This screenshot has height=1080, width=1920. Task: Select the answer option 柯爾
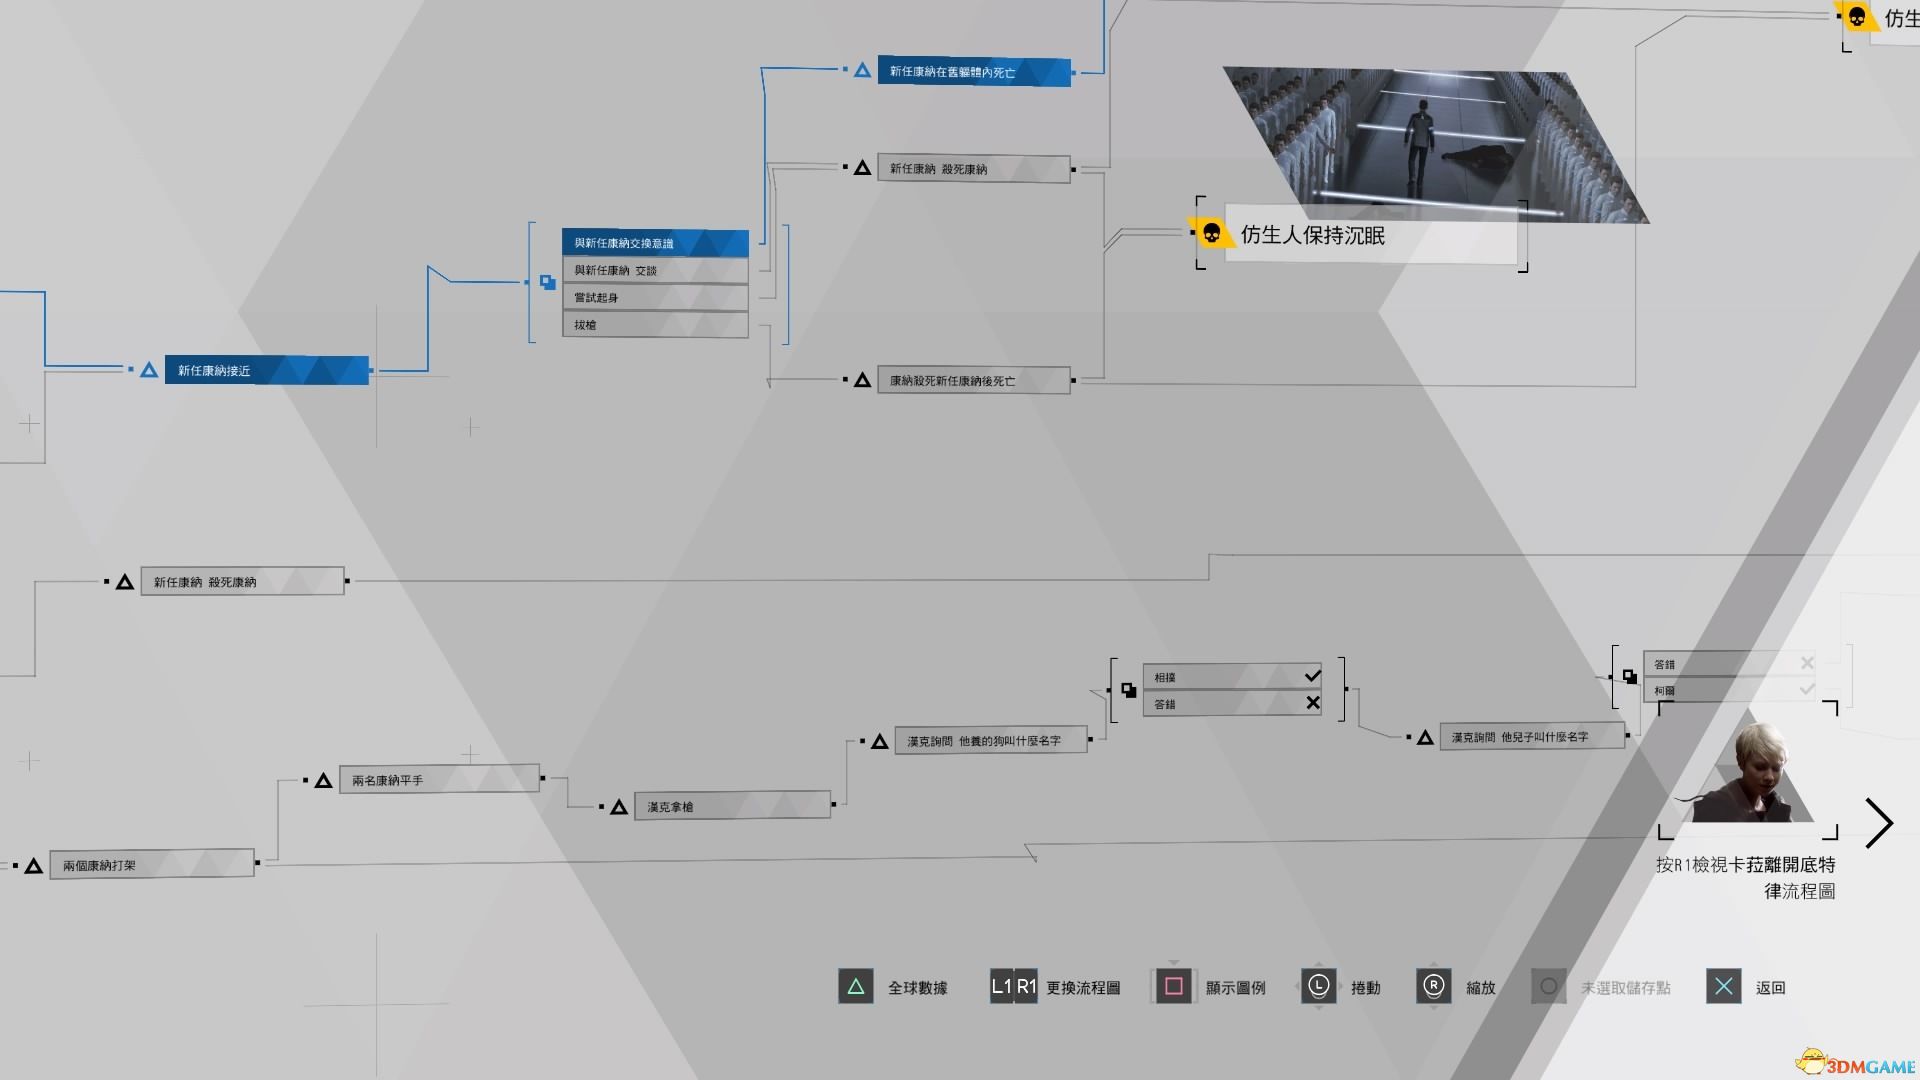(1729, 690)
